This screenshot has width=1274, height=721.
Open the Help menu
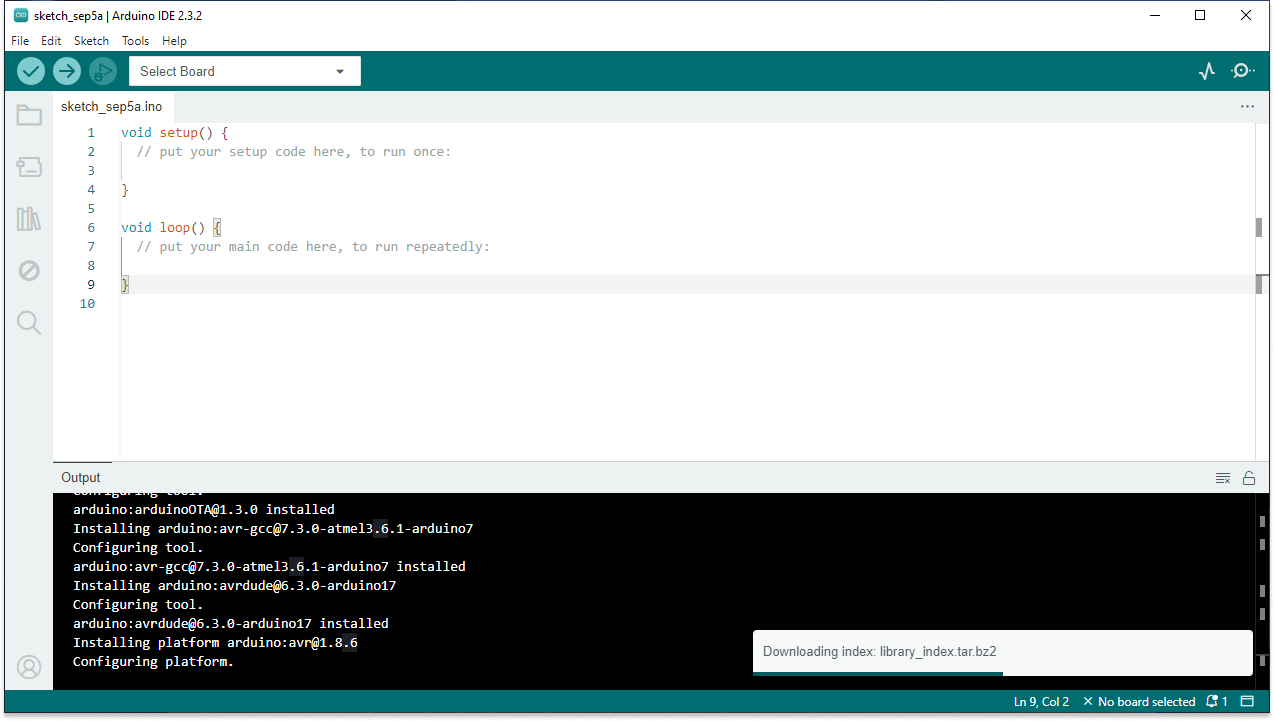[174, 41]
